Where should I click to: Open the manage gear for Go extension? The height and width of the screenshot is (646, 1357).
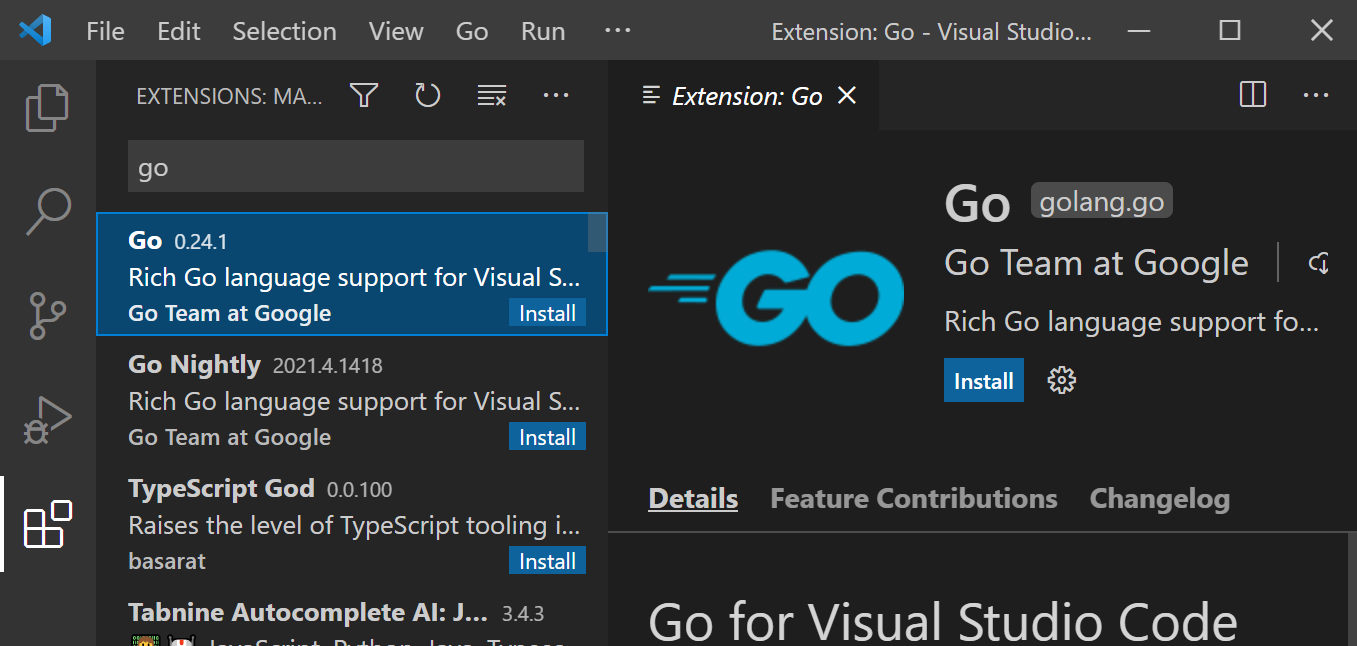1061,380
